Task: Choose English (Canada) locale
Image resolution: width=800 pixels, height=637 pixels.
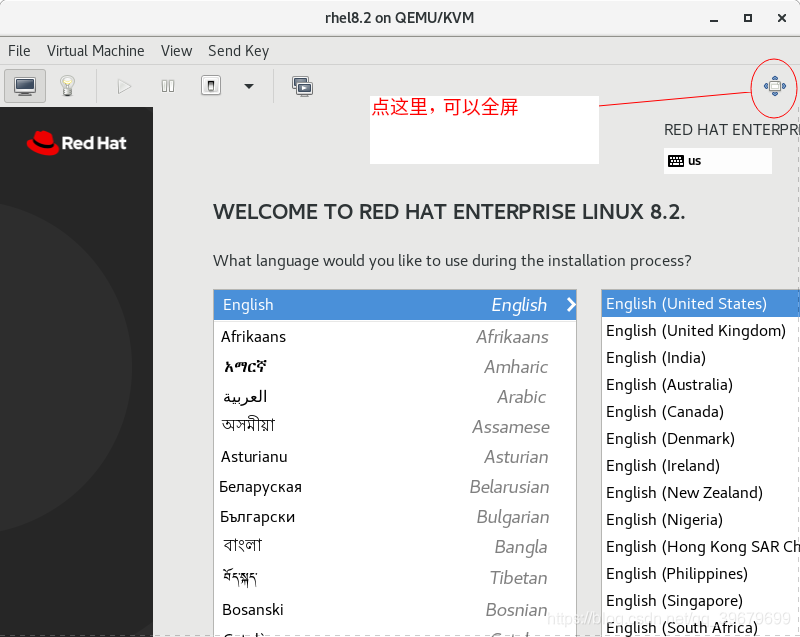Action: coord(701,412)
